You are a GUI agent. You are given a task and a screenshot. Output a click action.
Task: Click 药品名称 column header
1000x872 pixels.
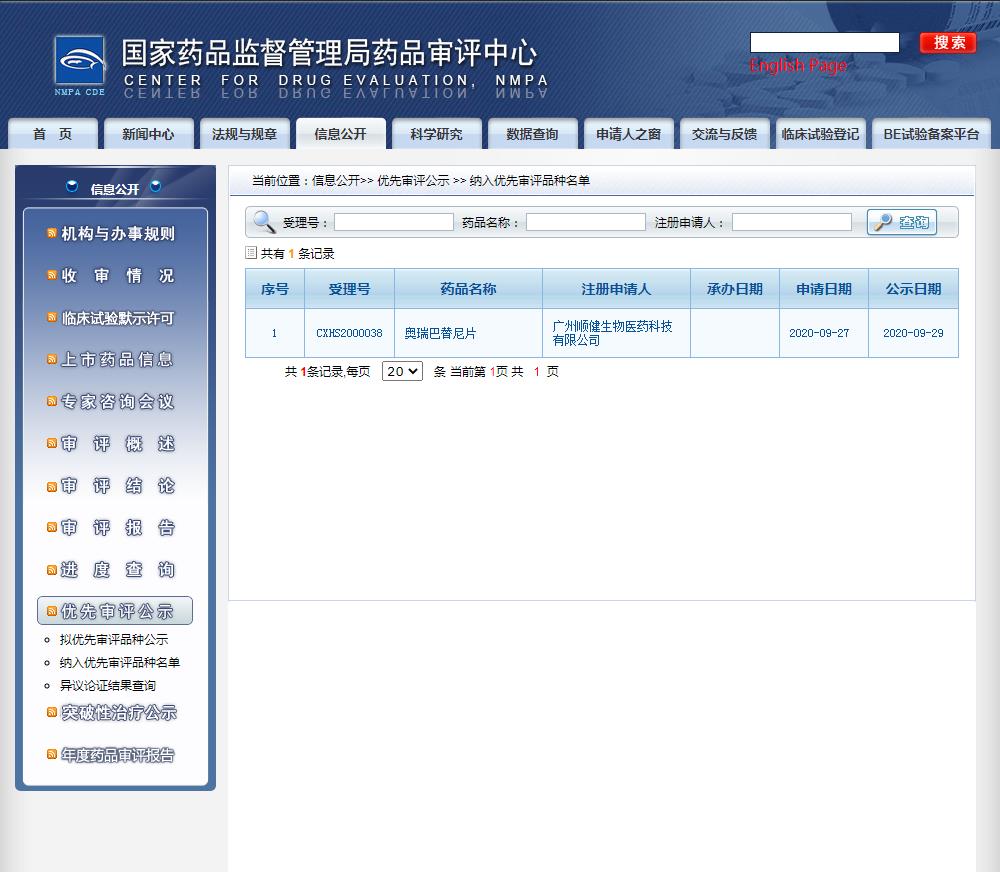coord(468,289)
